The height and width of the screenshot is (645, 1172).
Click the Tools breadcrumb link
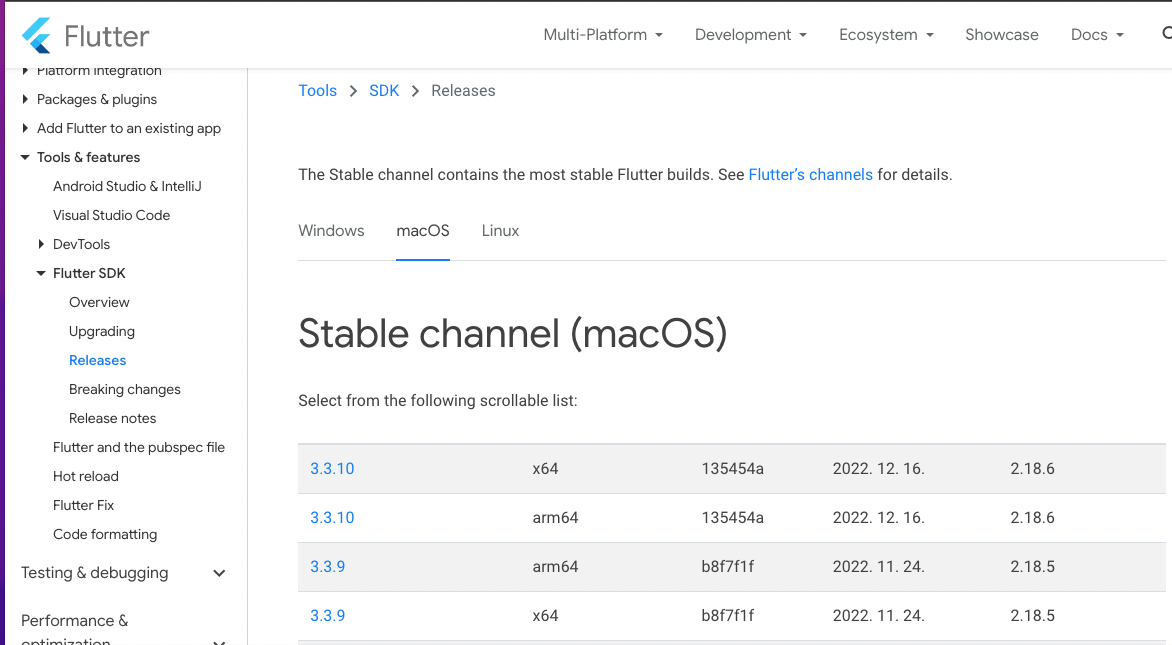pyautogui.click(x=318, y=90)
